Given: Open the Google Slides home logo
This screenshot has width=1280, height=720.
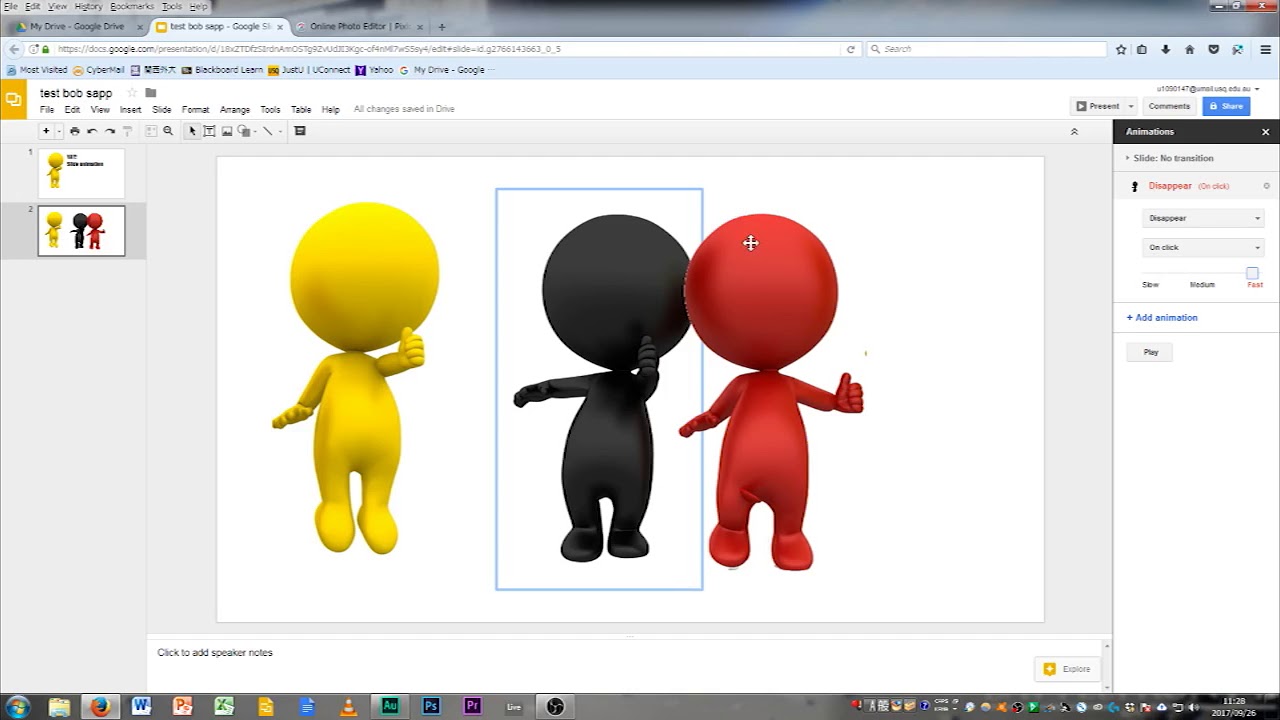Looking at the screenshot, I should tap(13, 99).
